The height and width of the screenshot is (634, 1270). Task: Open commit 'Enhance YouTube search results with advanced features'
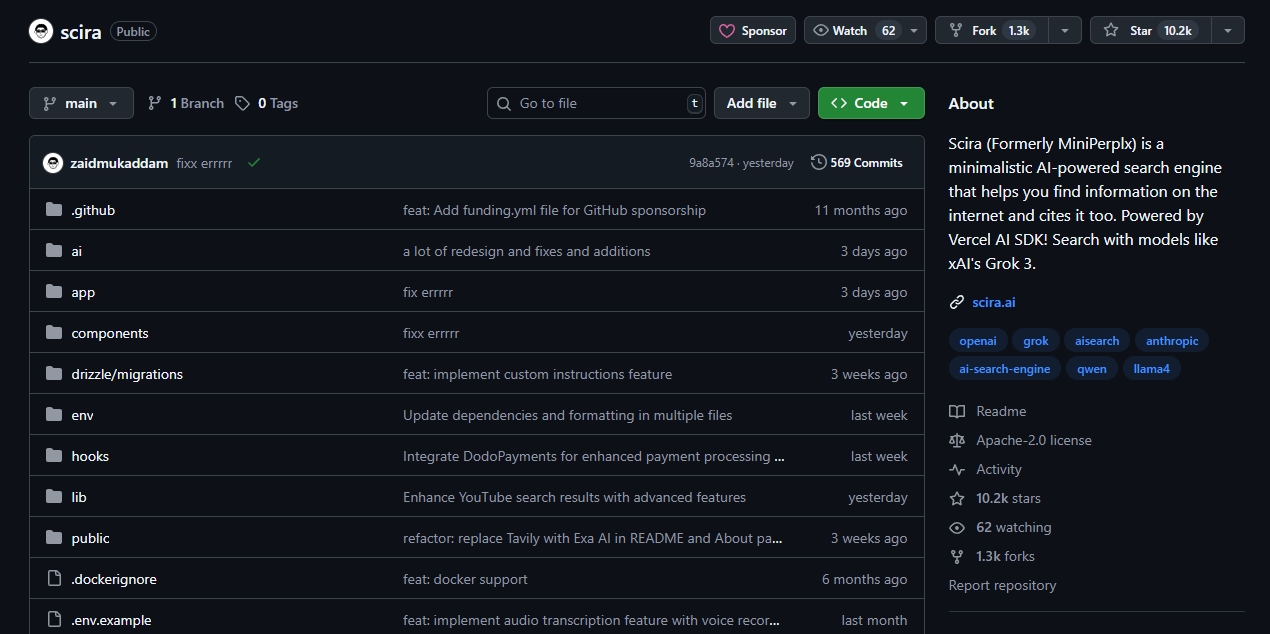click(574, 497)
